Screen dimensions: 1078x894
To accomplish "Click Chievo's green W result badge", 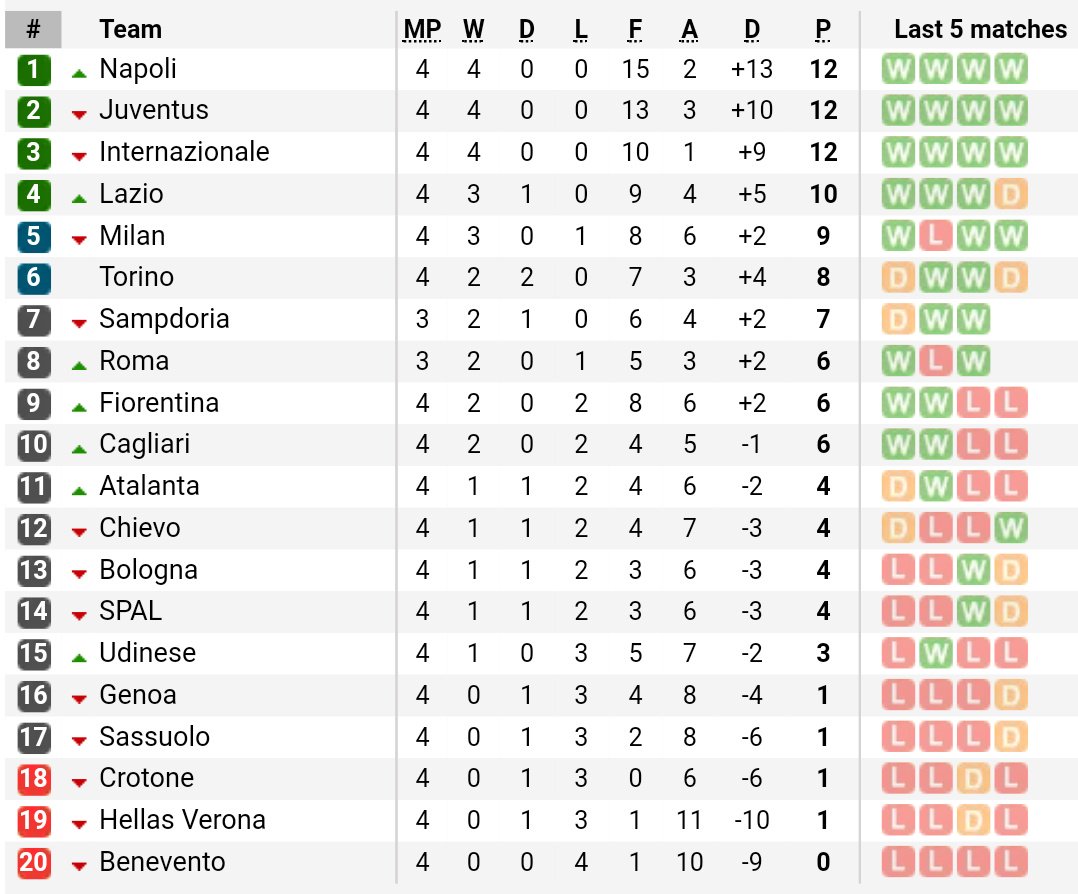I will 1010,528.
